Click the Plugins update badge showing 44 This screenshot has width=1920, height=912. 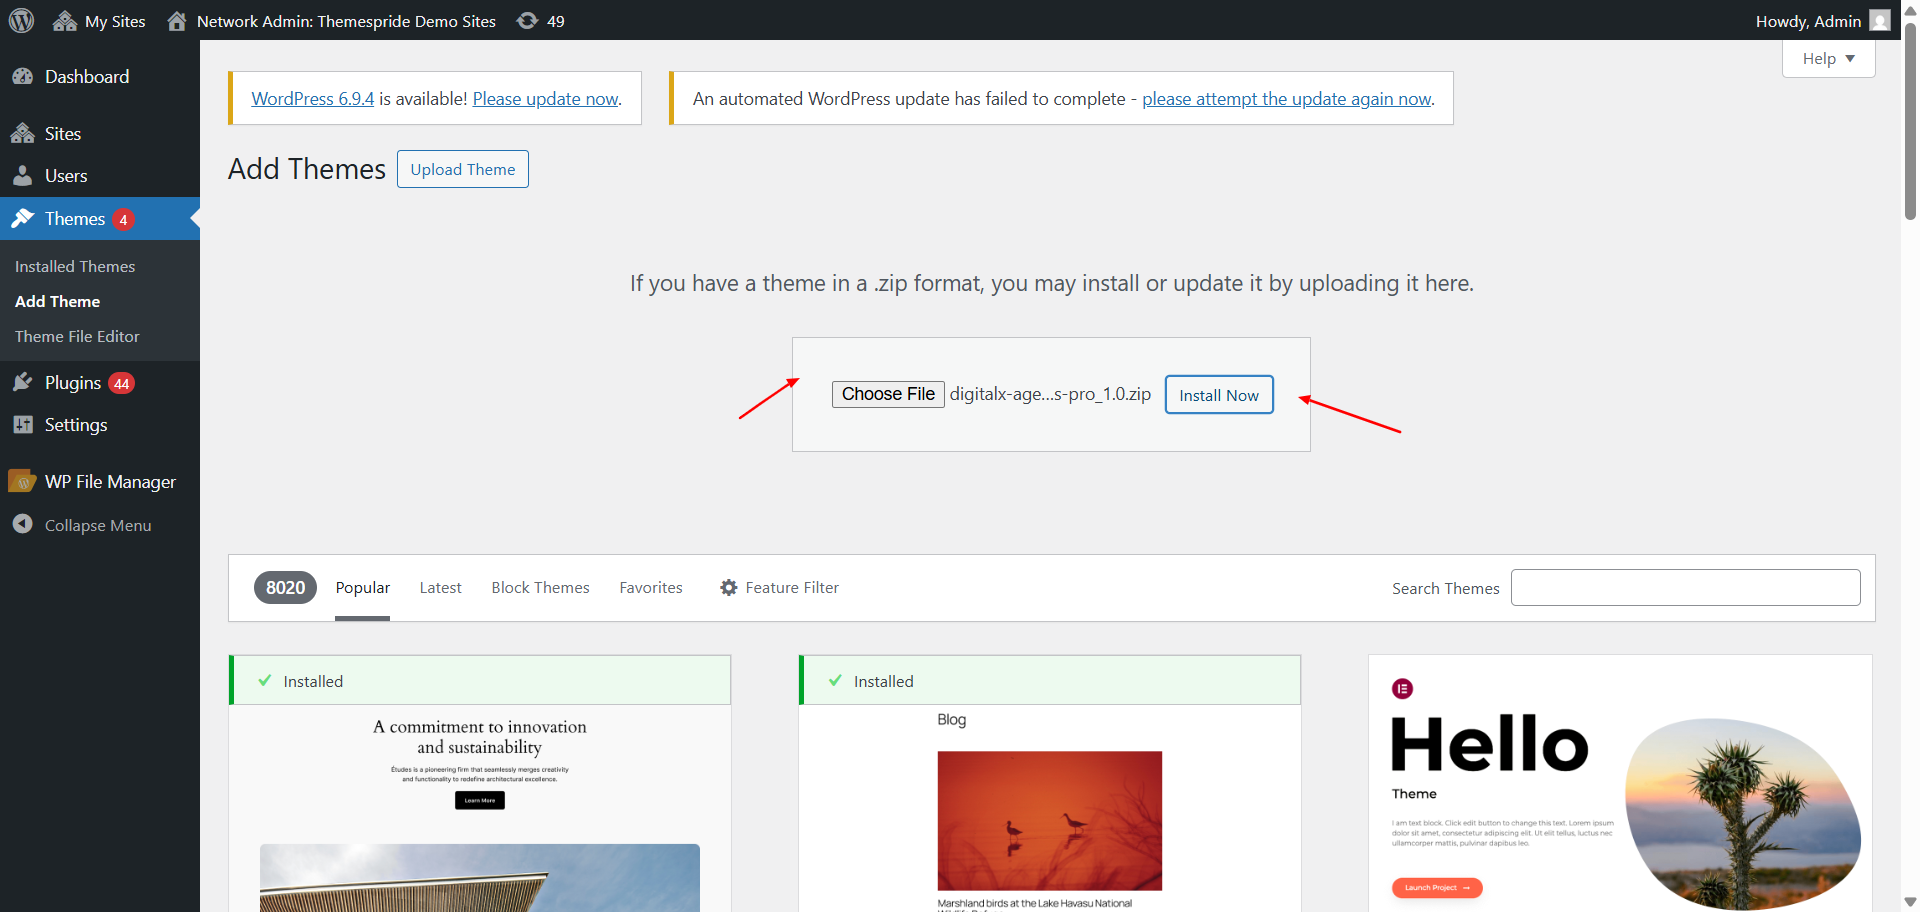121,383
